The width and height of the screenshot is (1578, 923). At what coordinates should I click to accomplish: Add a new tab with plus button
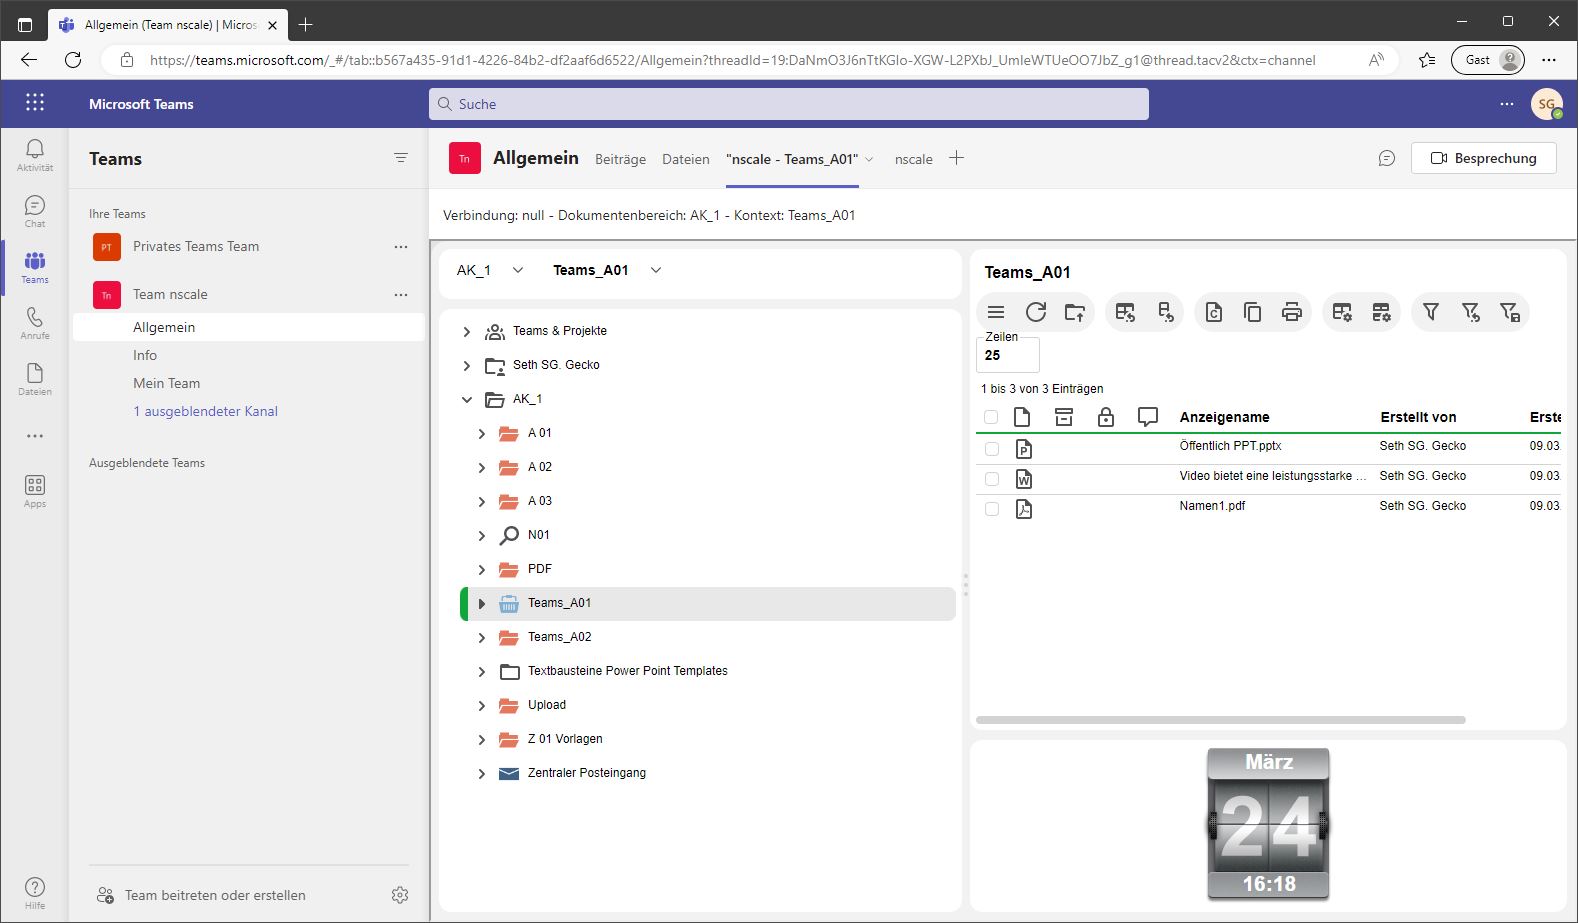[956, 158]
